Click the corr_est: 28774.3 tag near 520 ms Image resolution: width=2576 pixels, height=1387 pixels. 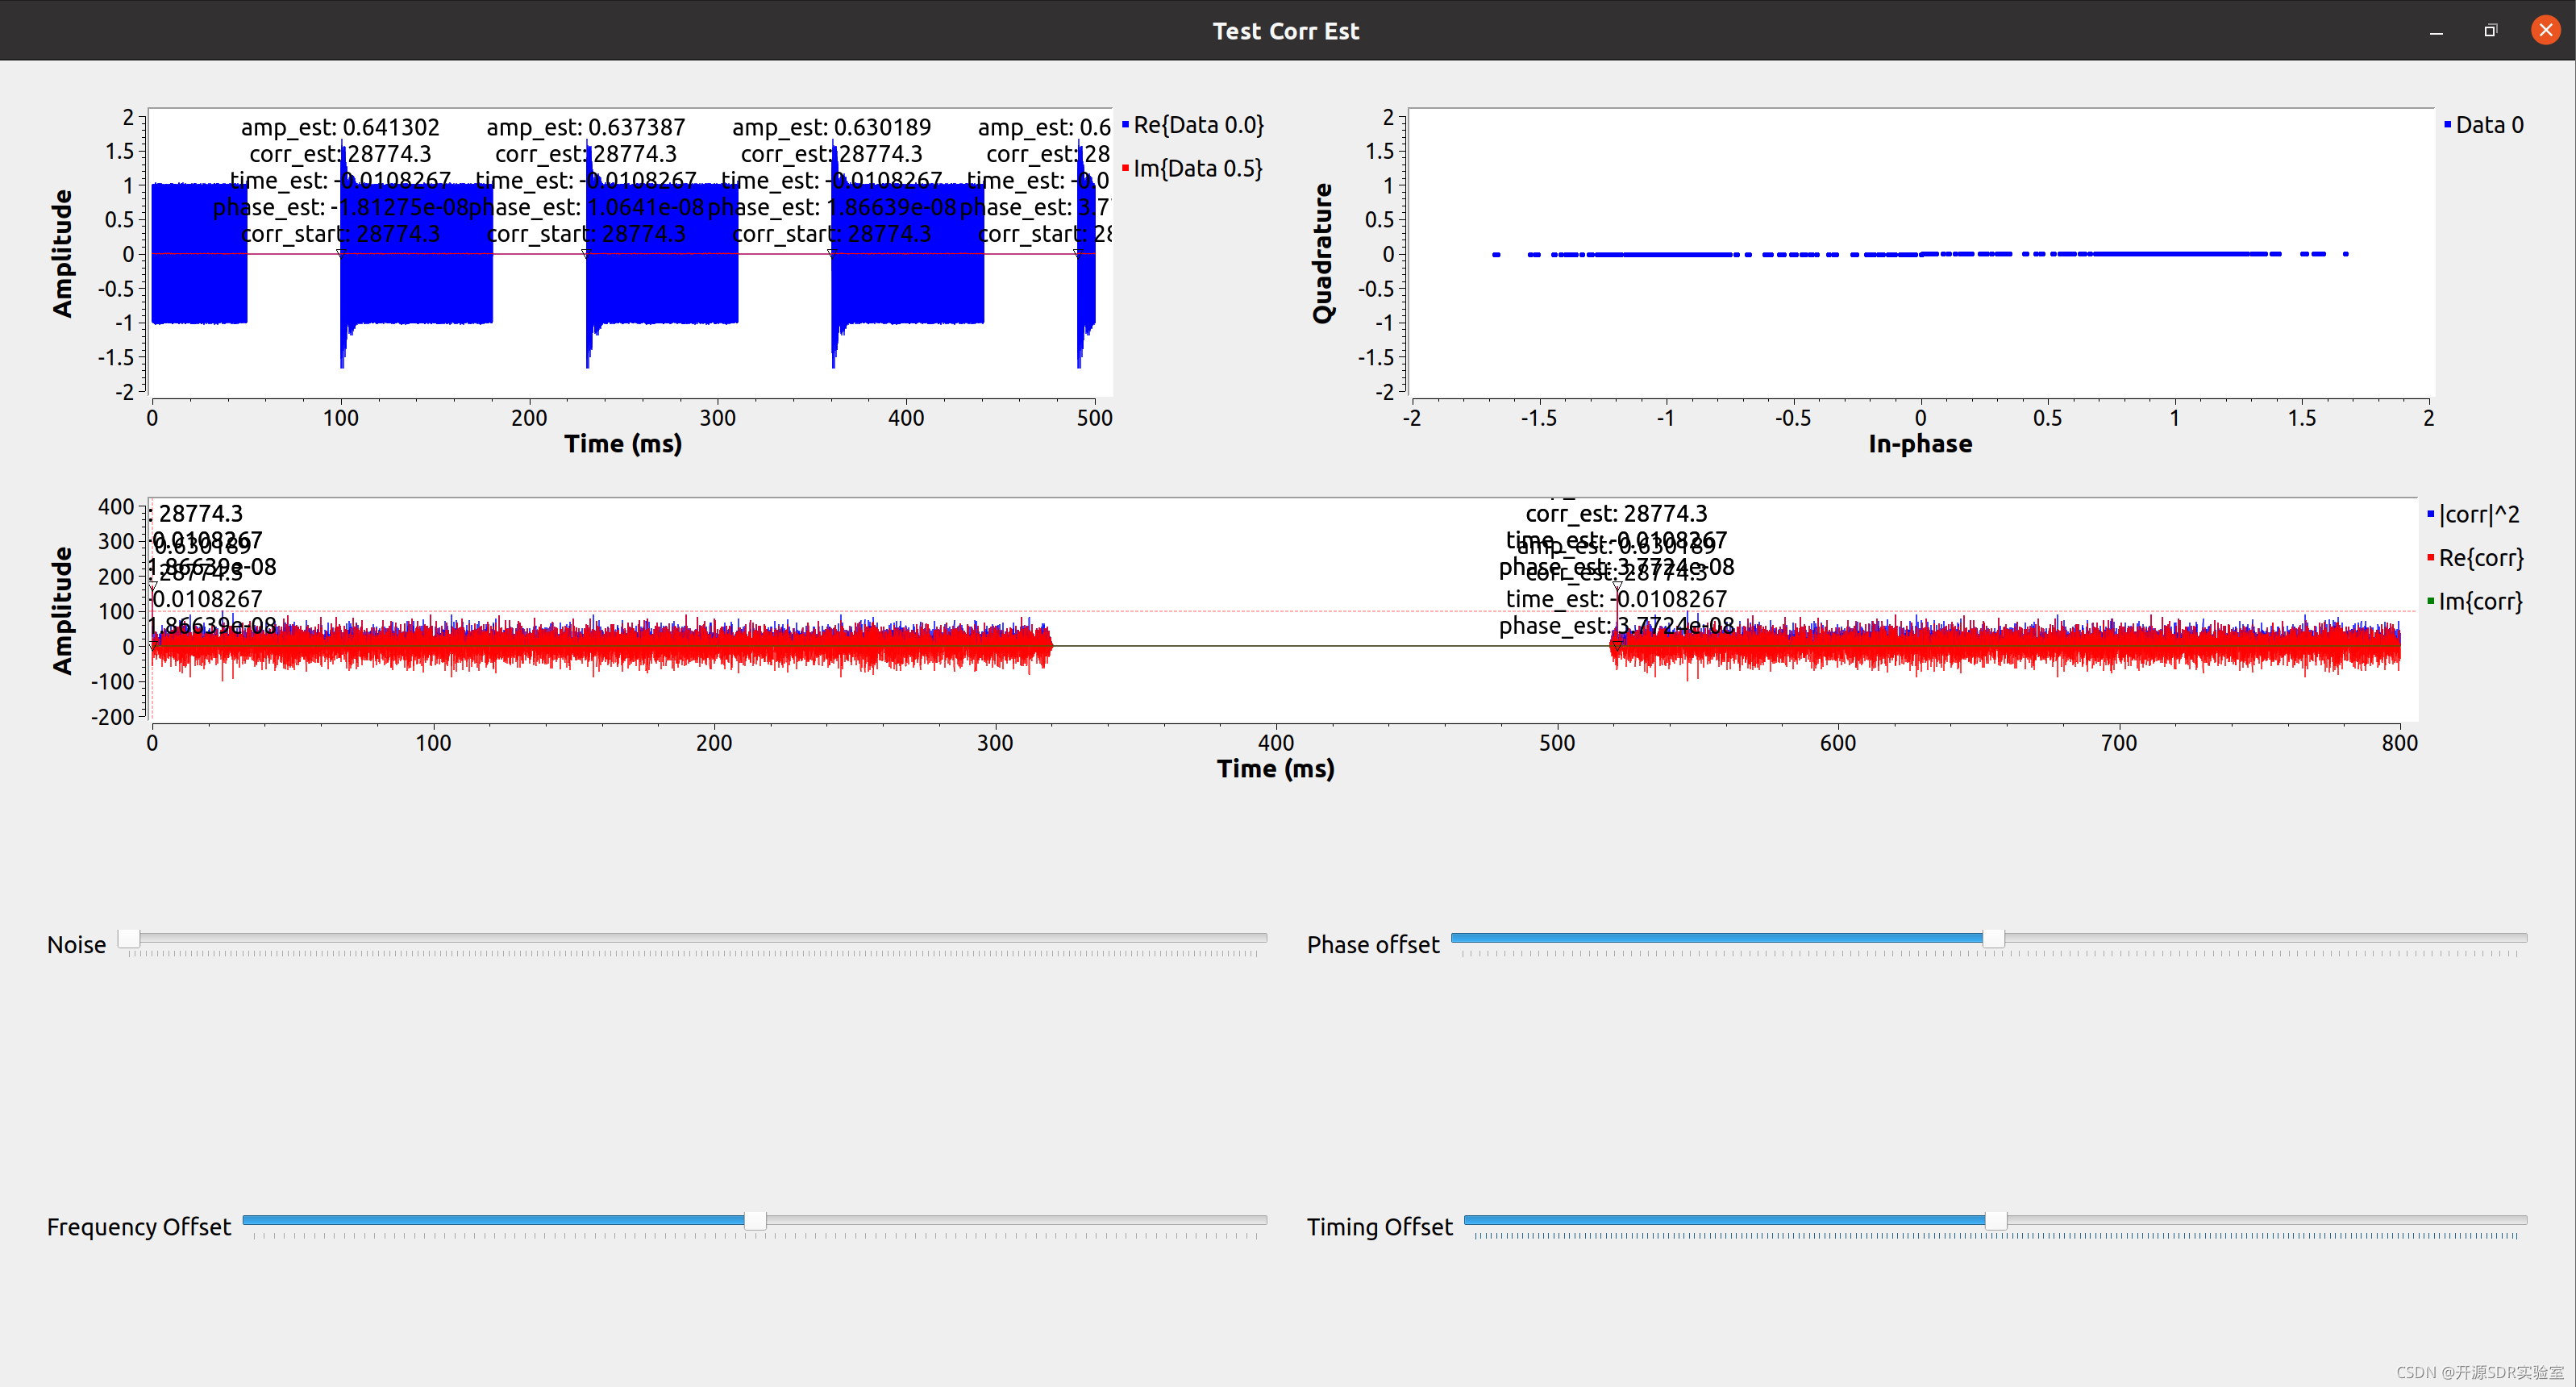click(x=1616, y=514)
